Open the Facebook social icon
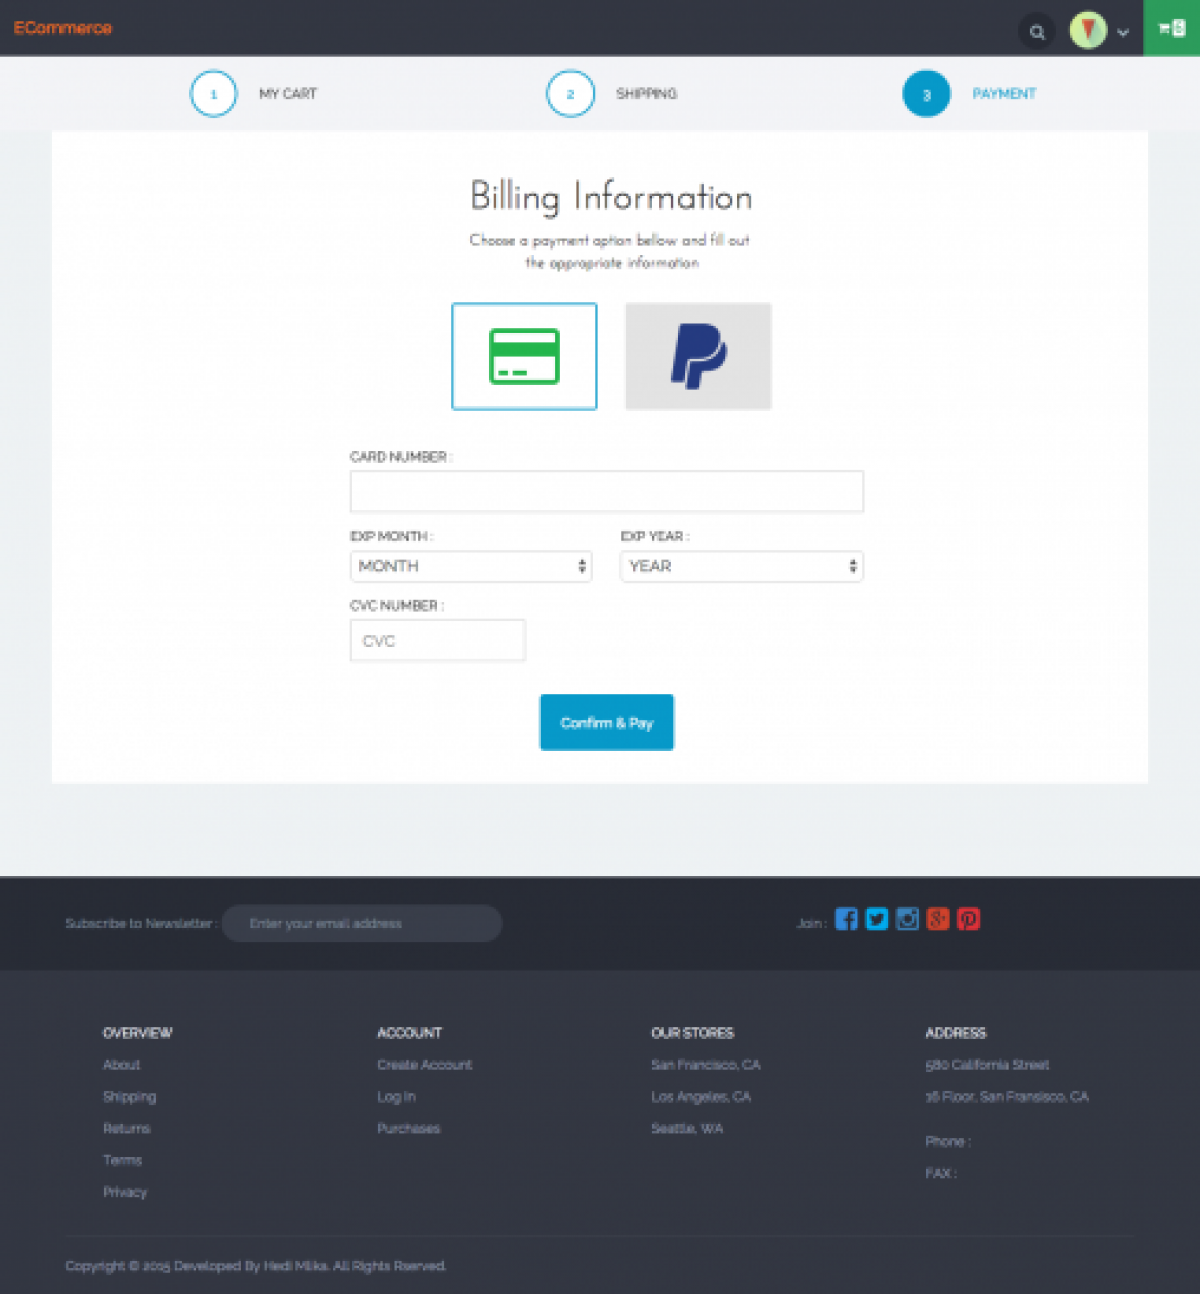 point(846,919)
